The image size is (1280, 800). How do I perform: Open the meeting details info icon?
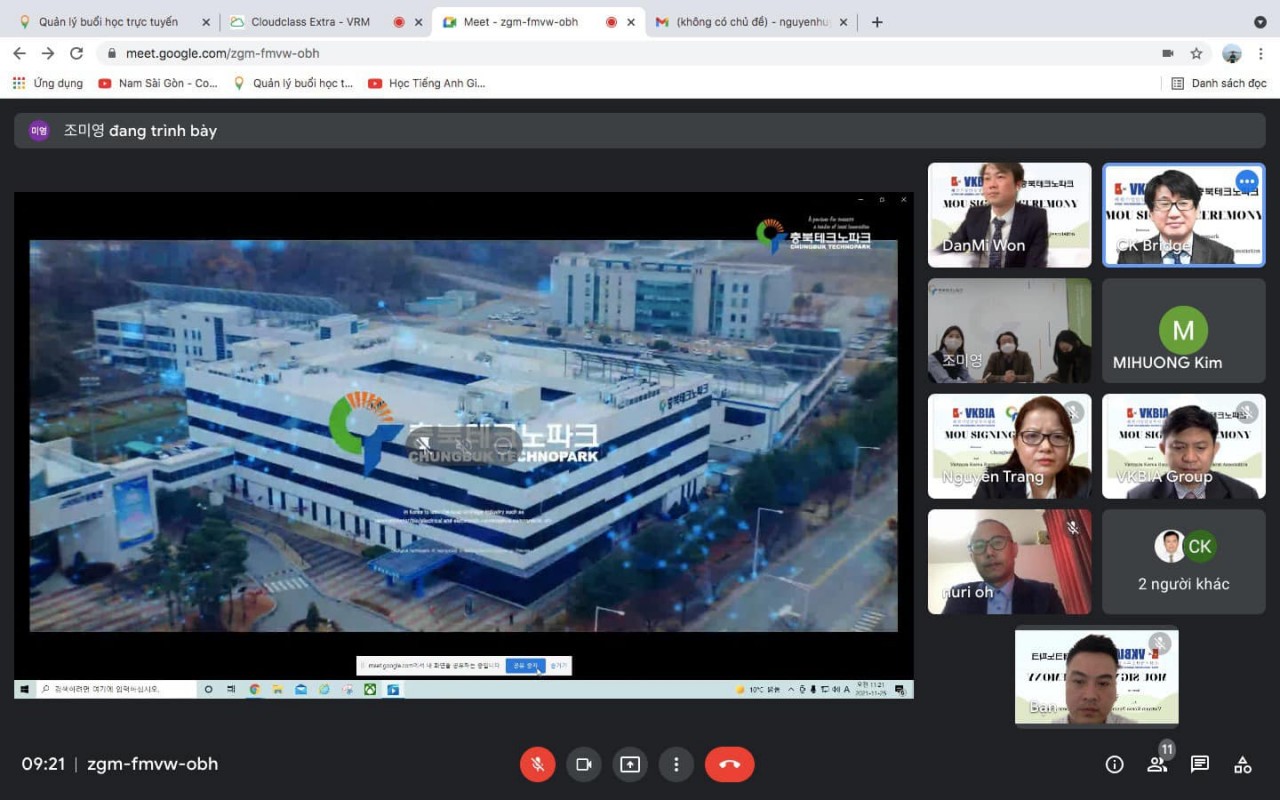tap(1114, 764)
